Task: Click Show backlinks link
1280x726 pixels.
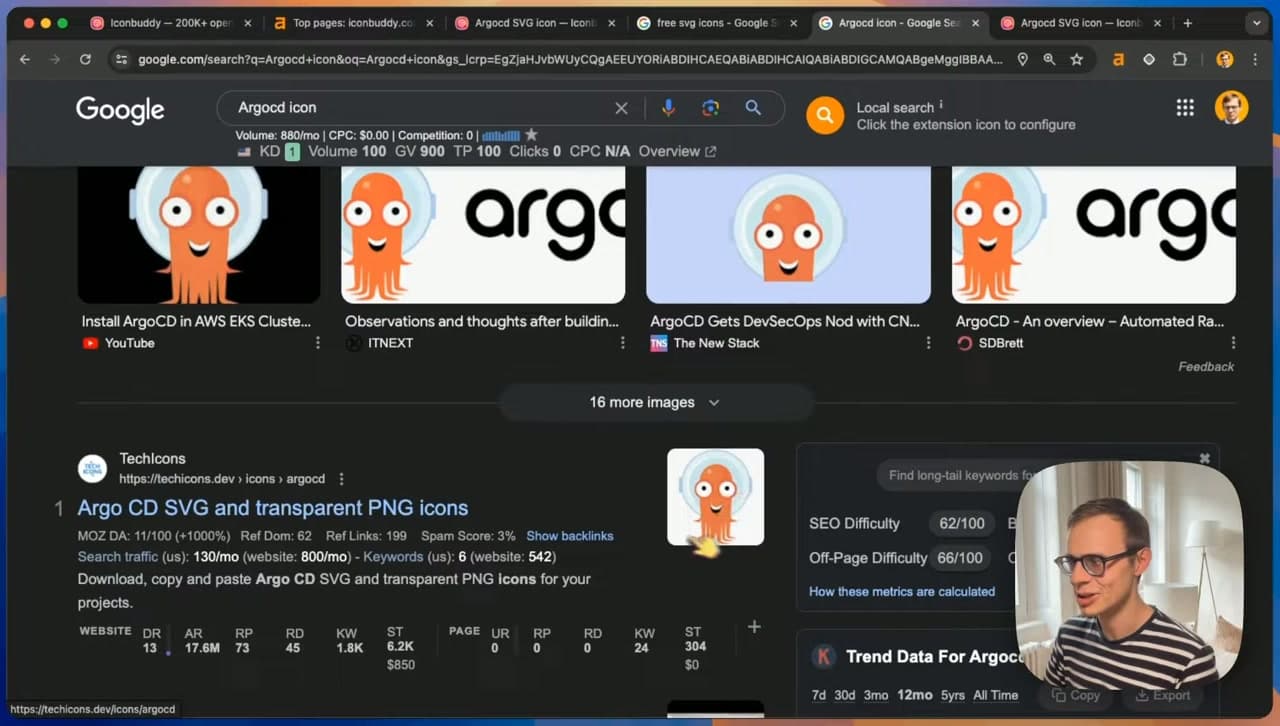Action: tap(570, 536)
